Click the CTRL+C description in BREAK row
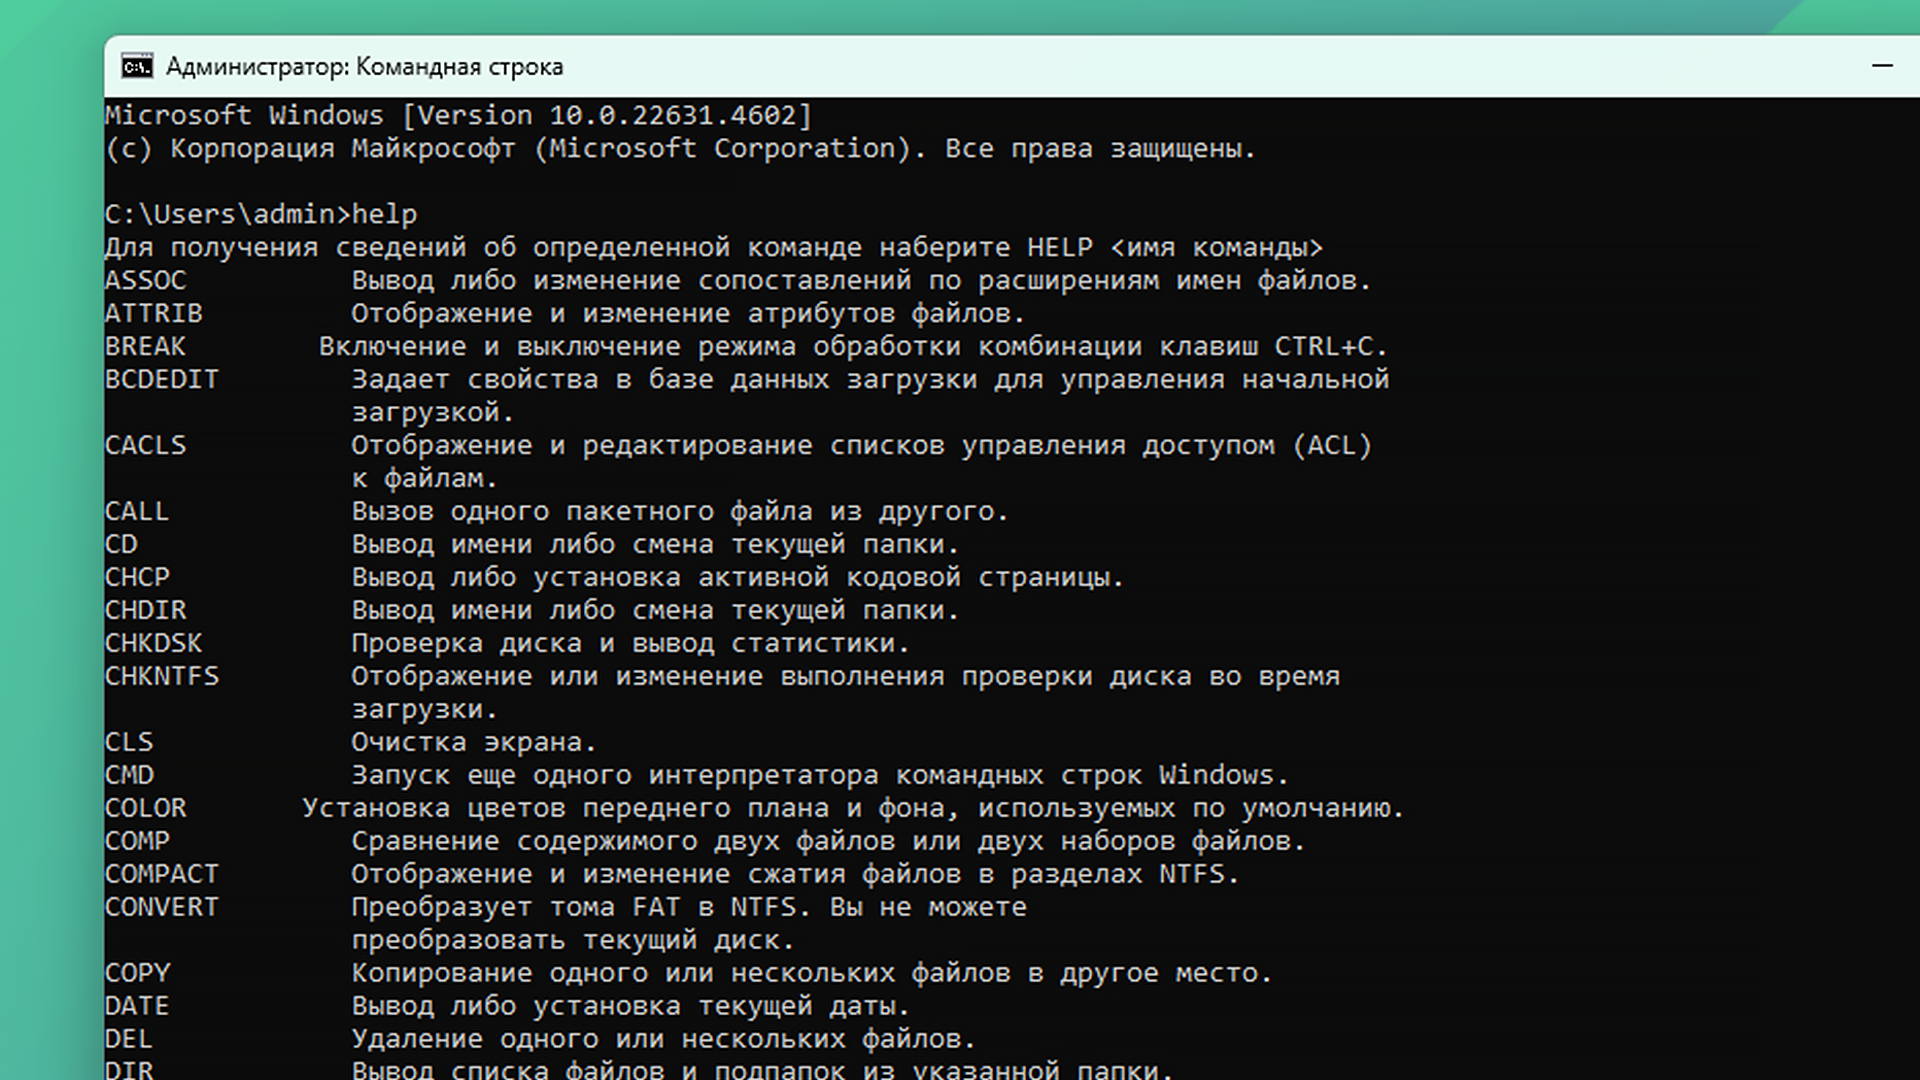 coord(853,346)
